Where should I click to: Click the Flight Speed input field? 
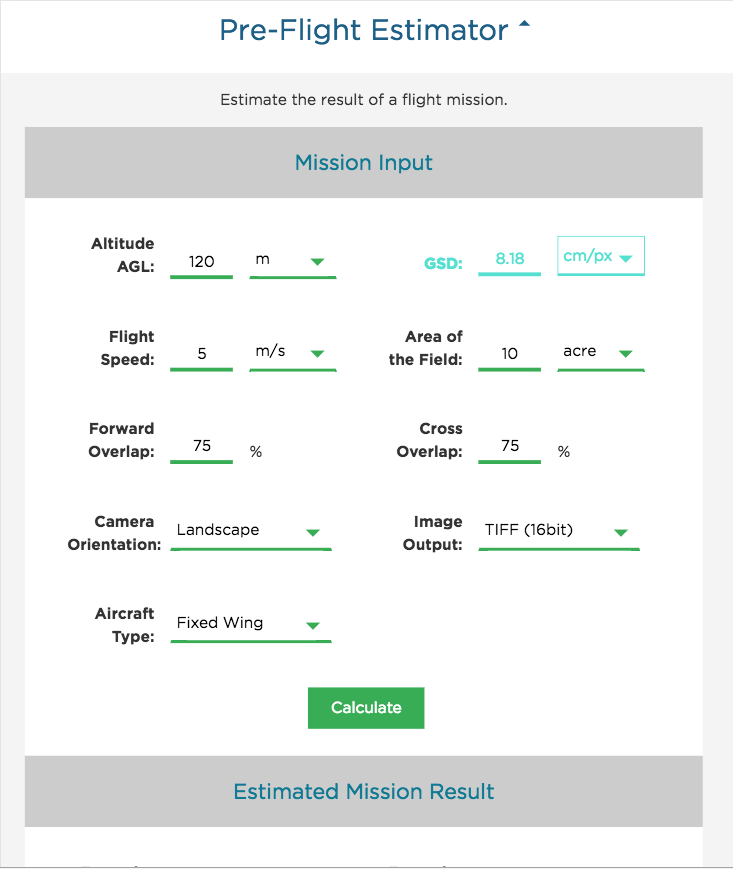click(201, 355)
